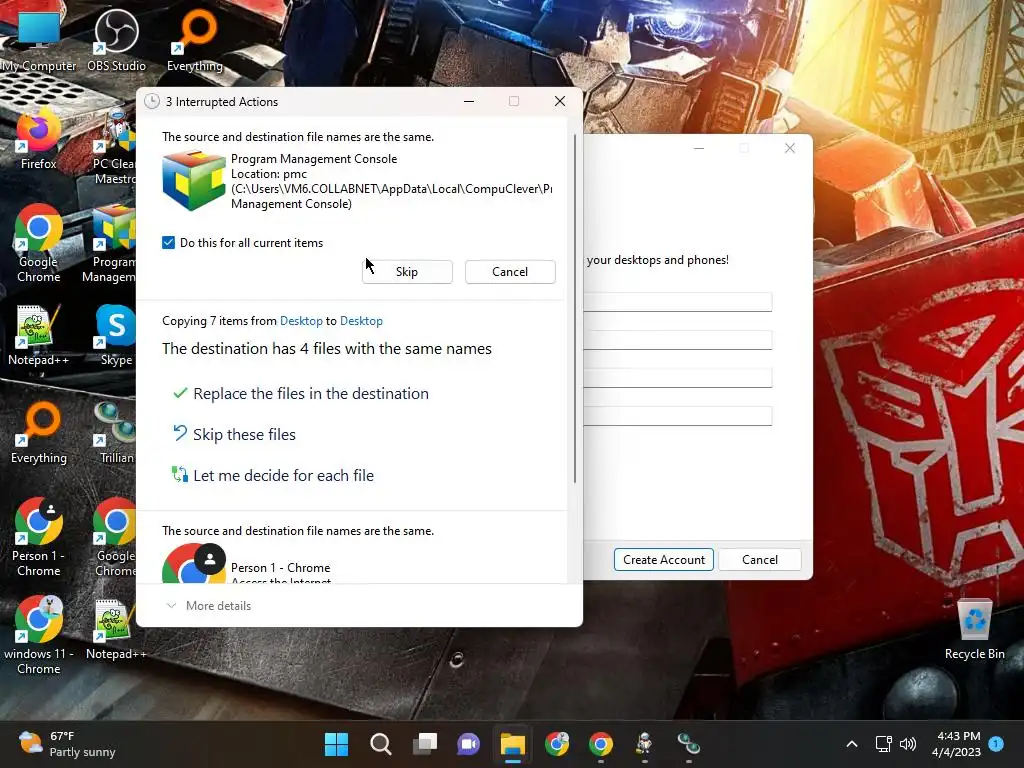Show hidden icons in the system tray
This screenshot has height=768, width=1024.
point(852,744)
